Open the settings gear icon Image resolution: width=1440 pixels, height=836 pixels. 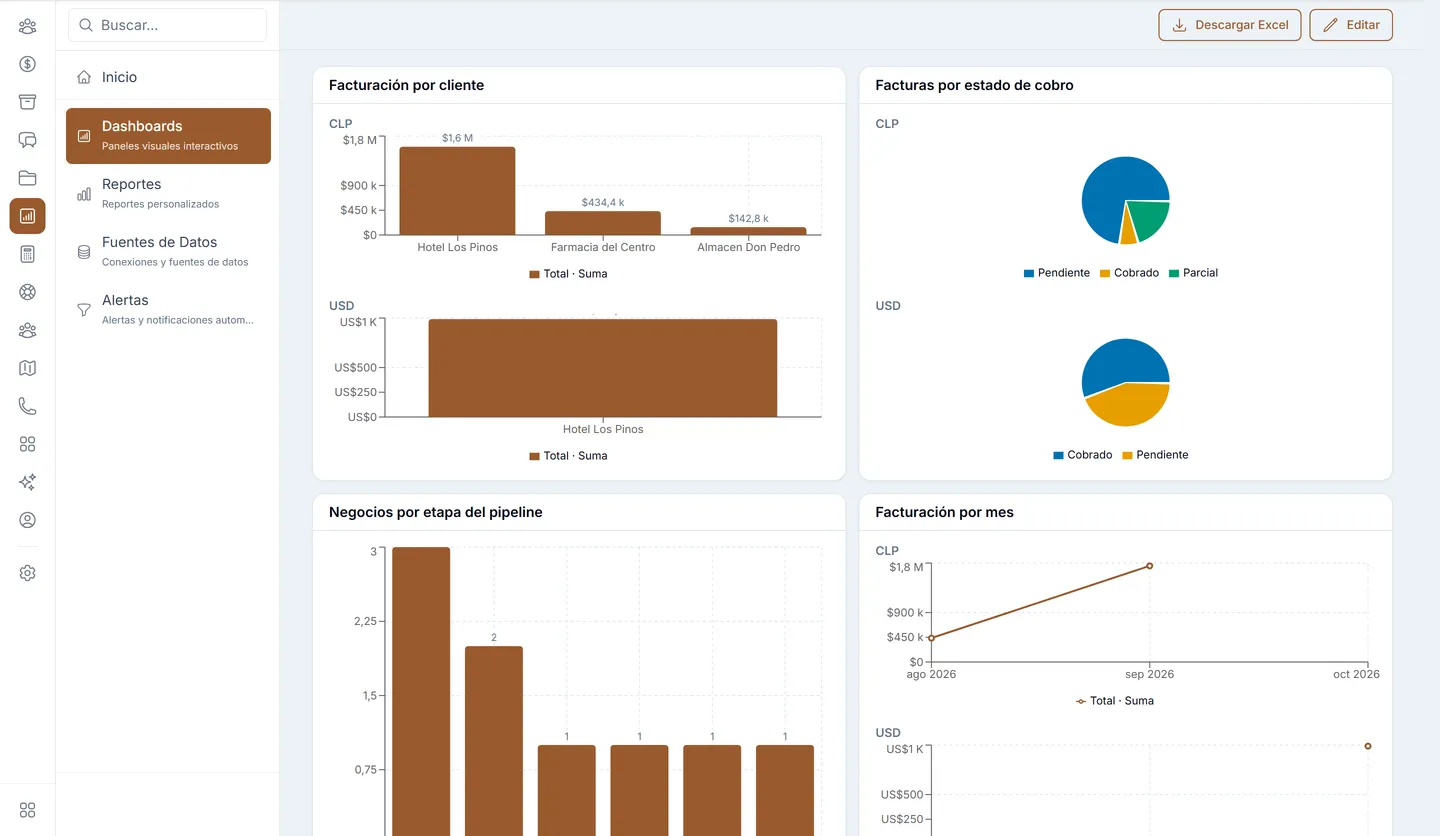click(x=27, y=573)
